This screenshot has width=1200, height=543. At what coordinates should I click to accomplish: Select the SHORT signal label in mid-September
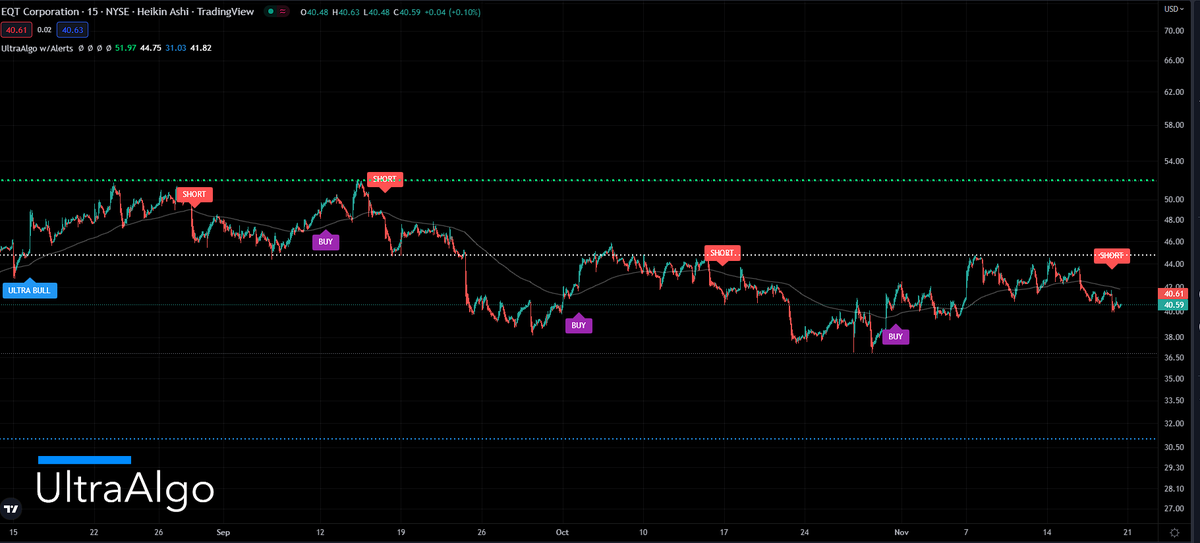[385, 180]
